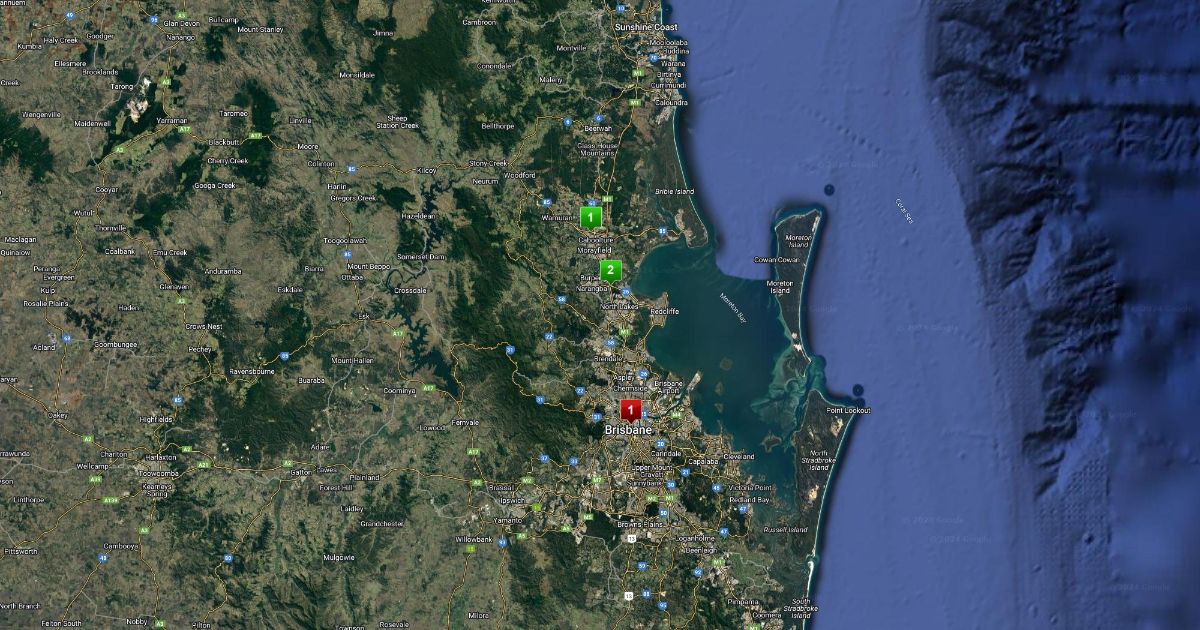Click the Capalaba label
The width and height of the screenshot is (1200, 630).
(704, 462)
